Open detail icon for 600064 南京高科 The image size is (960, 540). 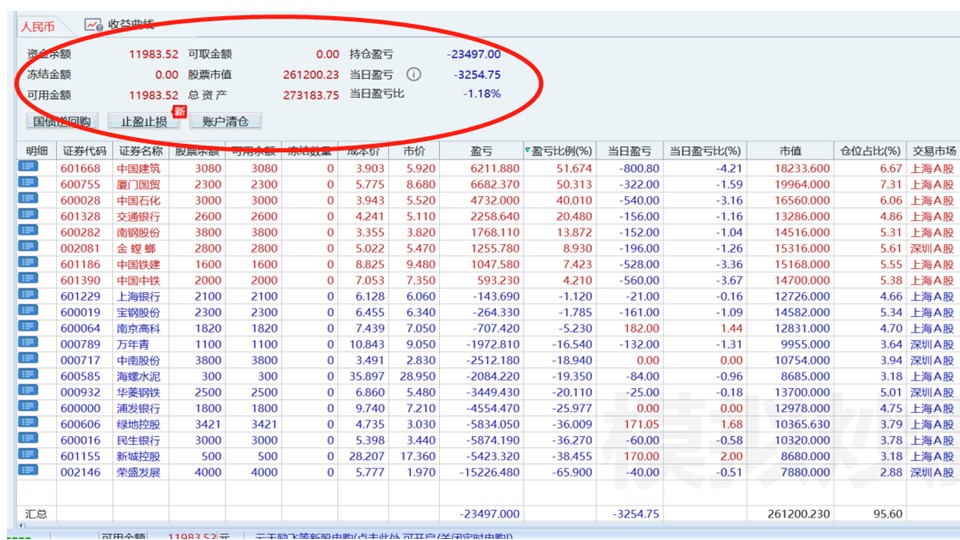[28, 326]
